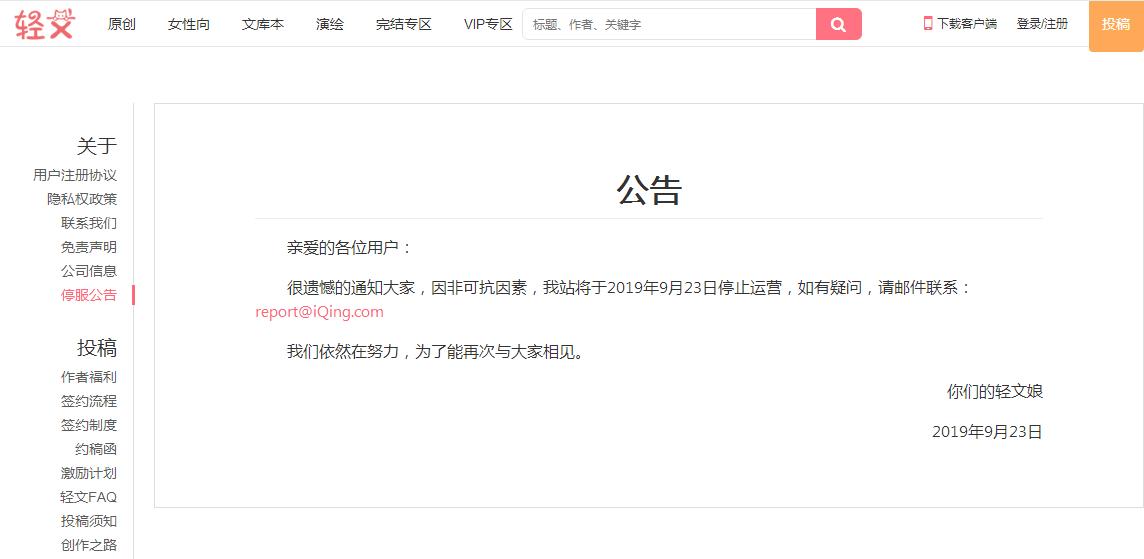Open 轻文FAQ page

click(x=88, y=497)
